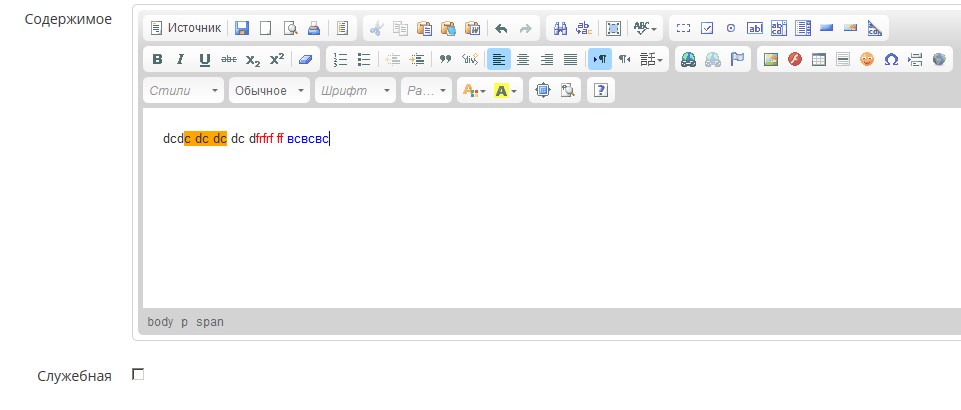Click the Select All icon
This screenshot has width=961, height=410.
(x=613, y=28)
